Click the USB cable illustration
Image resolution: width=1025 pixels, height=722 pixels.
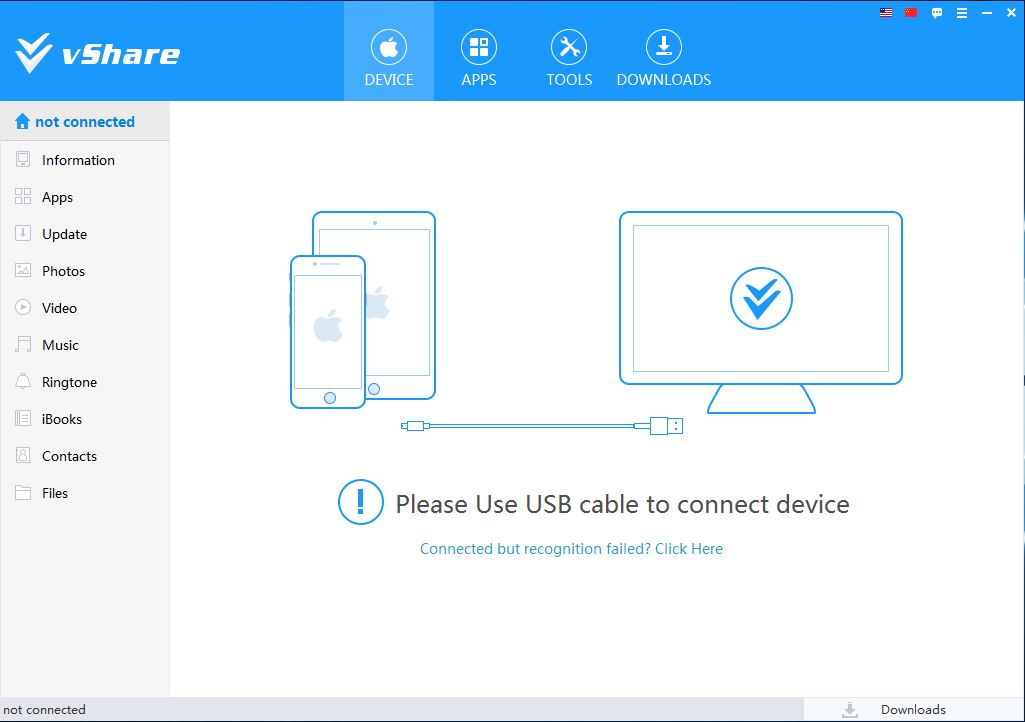(542, 426)
